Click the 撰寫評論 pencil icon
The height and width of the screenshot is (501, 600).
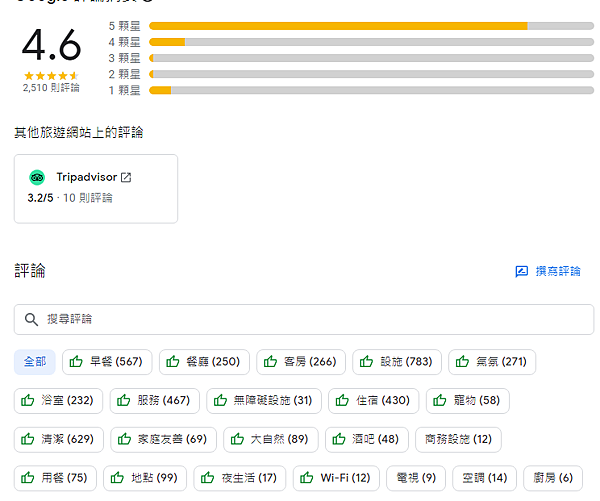(x=521, y=272)
